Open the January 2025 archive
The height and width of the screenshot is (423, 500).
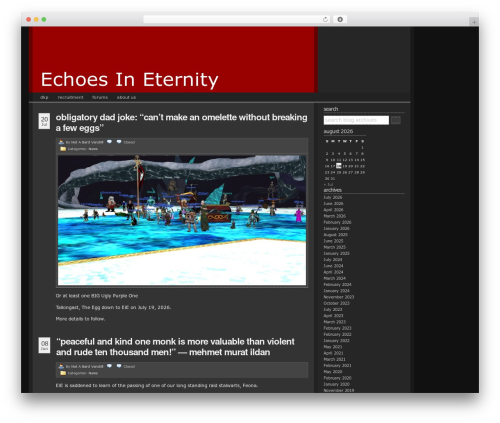(x=336, y=254)
